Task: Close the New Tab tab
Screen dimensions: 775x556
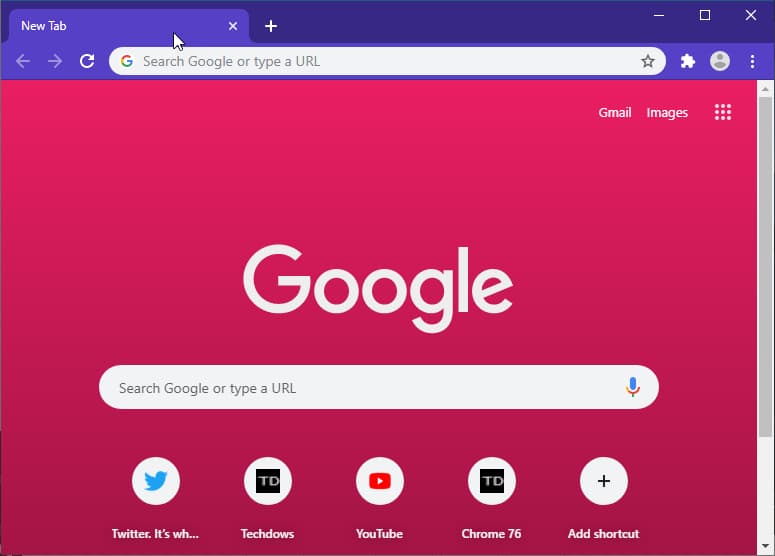Action: coord(233,26)
